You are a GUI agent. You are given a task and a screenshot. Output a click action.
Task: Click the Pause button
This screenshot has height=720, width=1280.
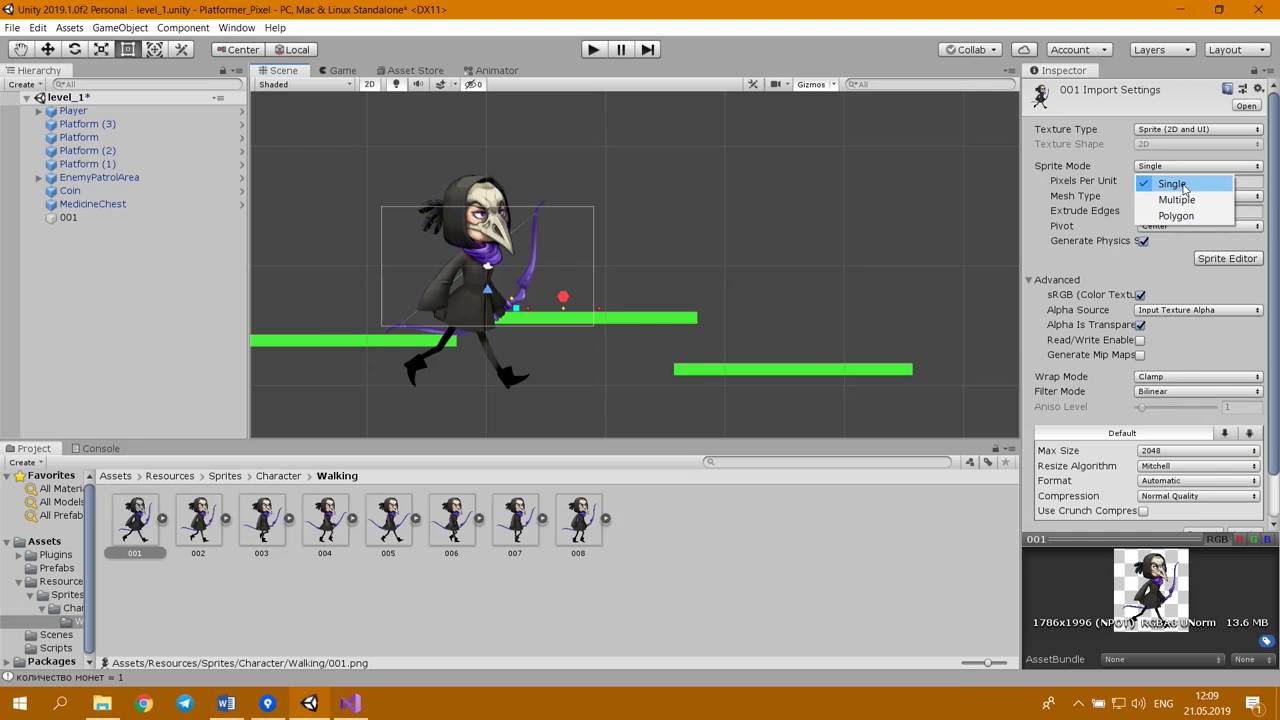[620, 49]
